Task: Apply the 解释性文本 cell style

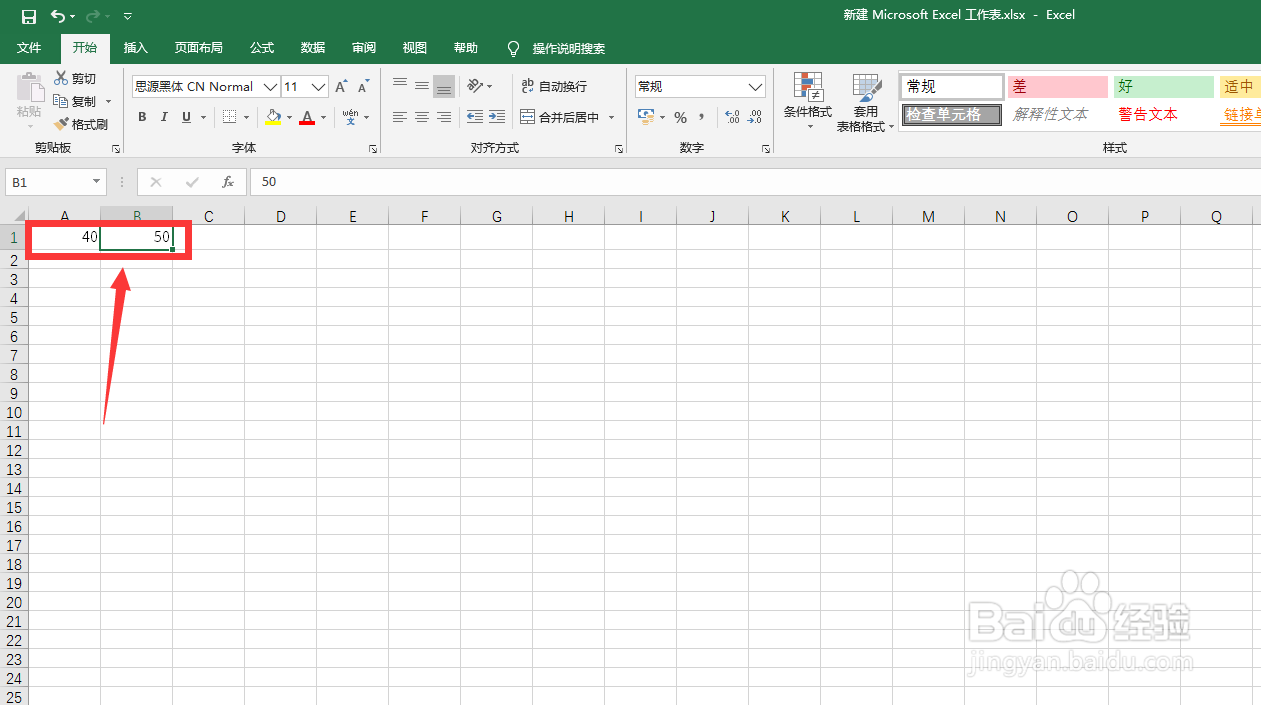Action: click(1057, 115)
